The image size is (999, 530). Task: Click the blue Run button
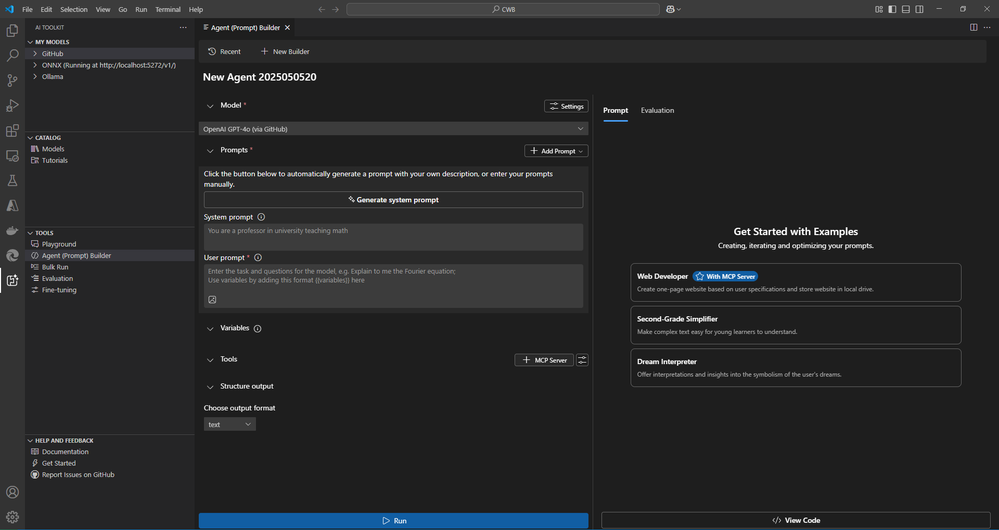393,521
